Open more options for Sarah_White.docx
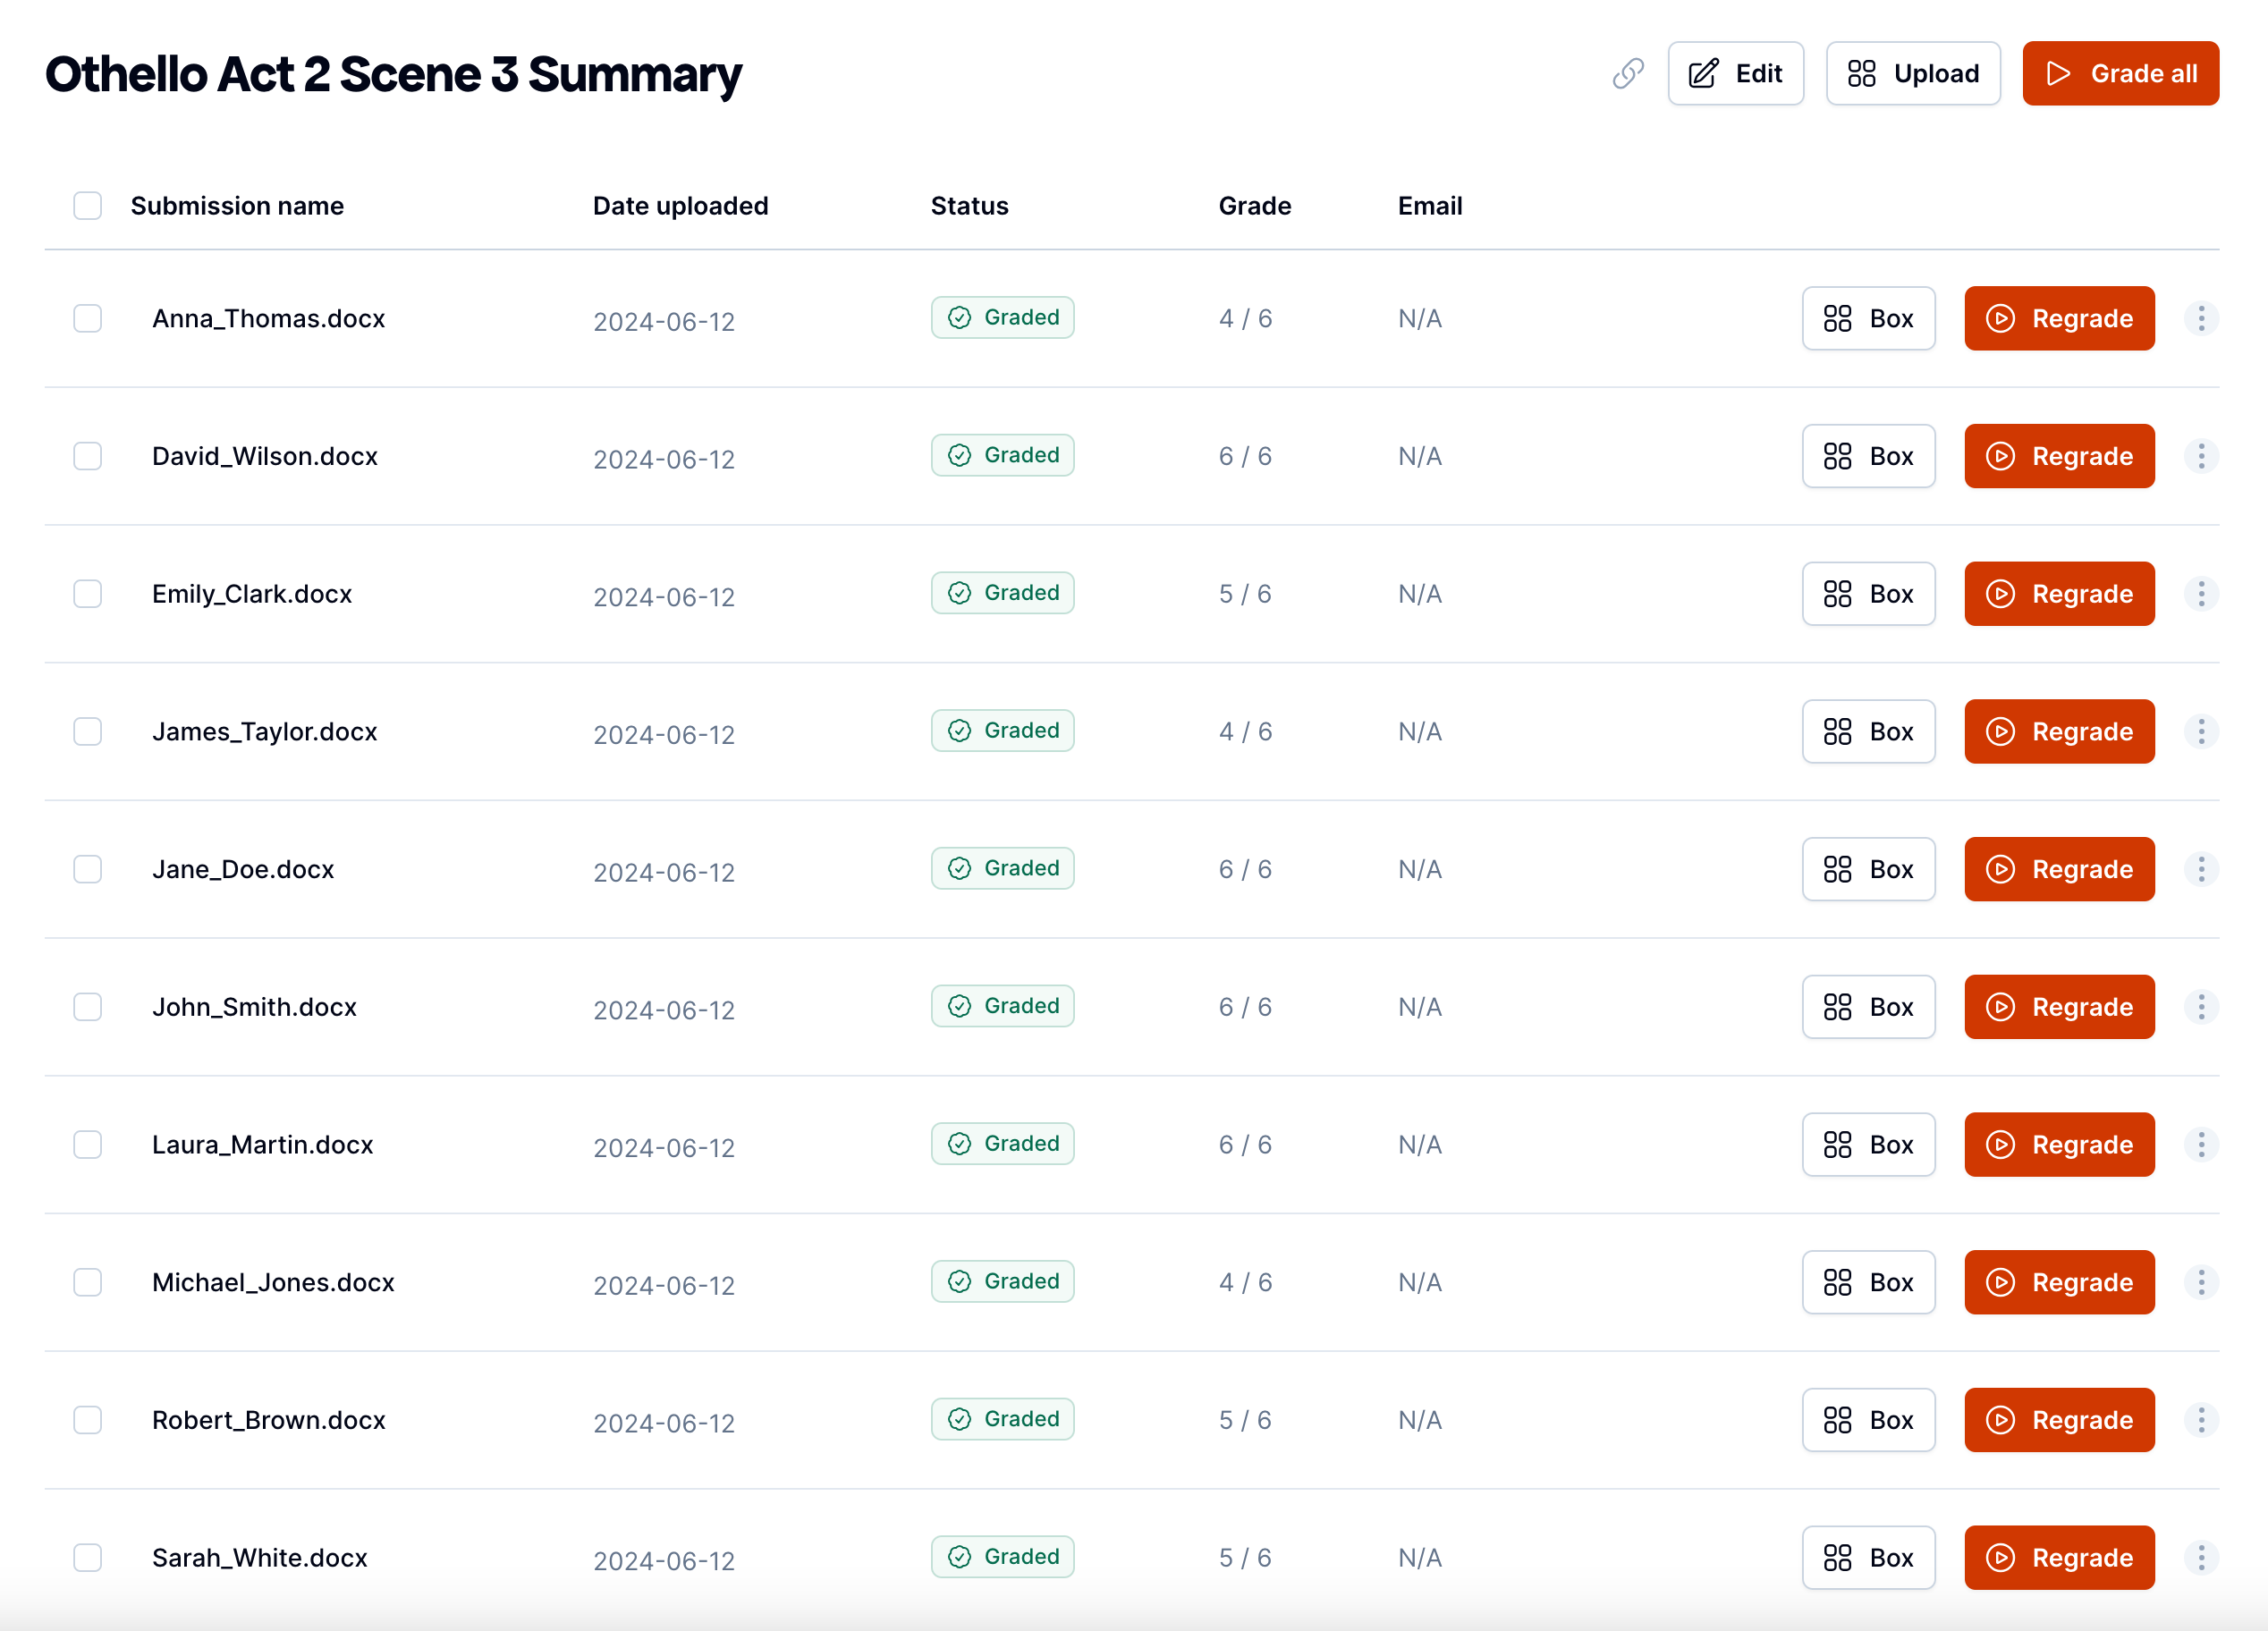The image size is (2268, 1631). 2200,1557
